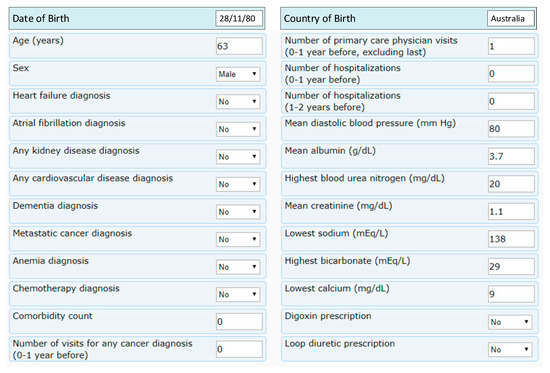
Task: Select the Age (years) input box
Action: pyautogui.click(x=239, y=46)
